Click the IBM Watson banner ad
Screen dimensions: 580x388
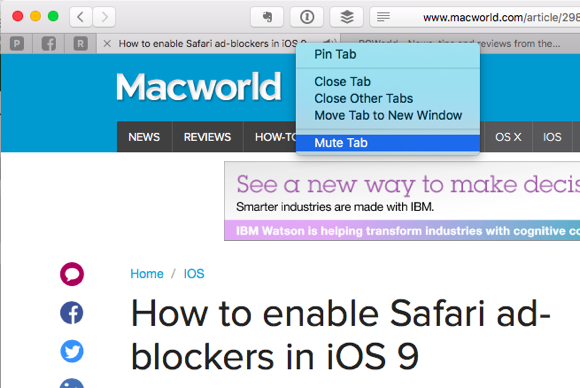tap(402, 201)
